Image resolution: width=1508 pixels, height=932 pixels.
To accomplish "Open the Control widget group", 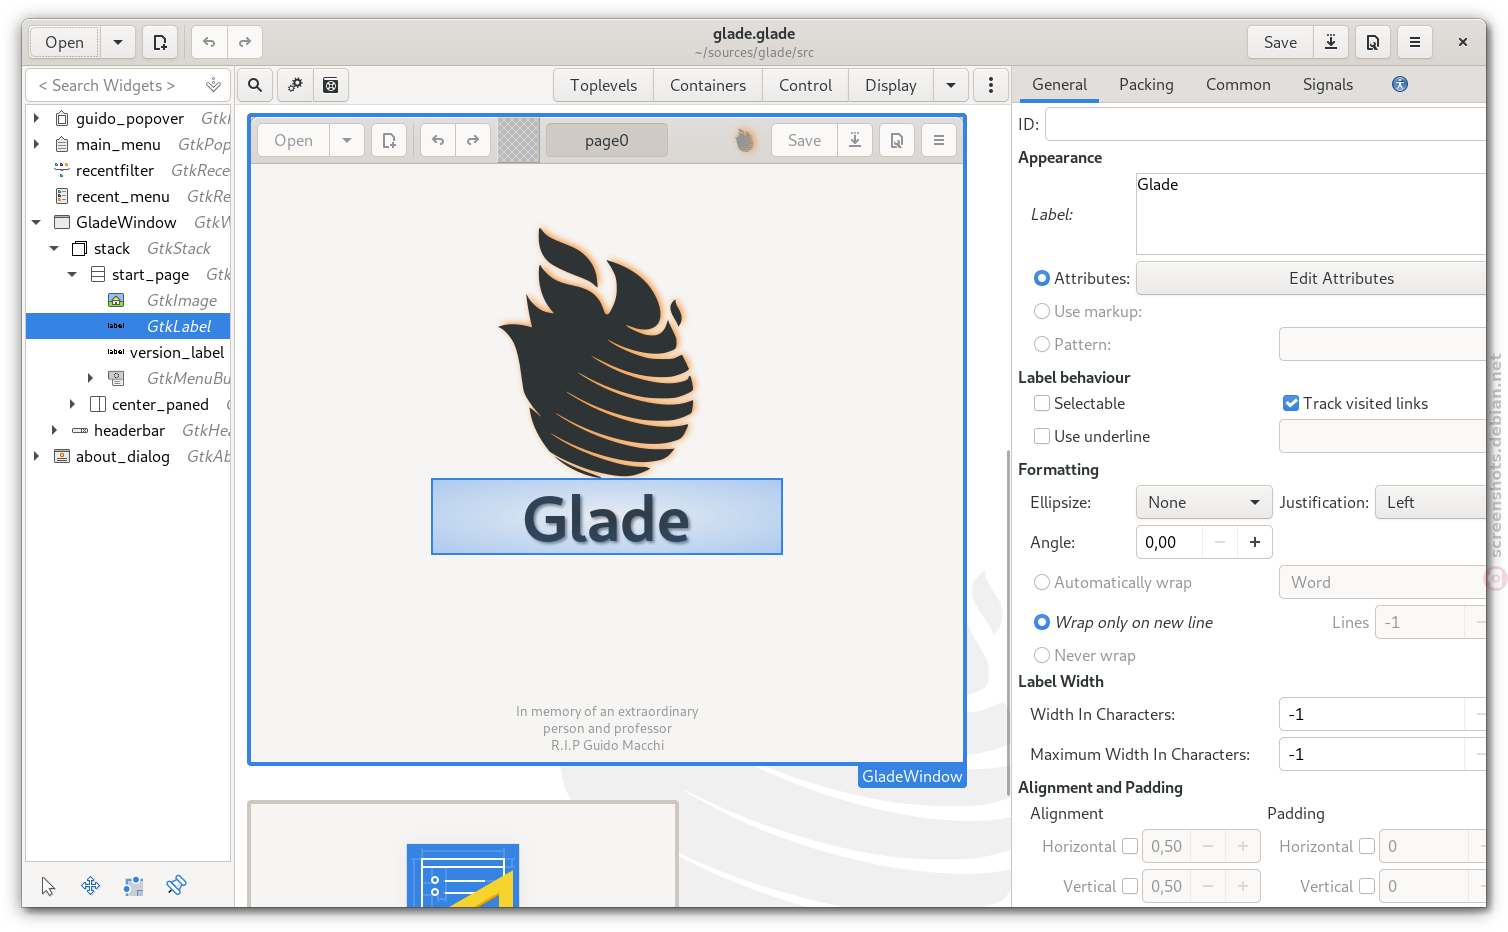I will 805,85.
